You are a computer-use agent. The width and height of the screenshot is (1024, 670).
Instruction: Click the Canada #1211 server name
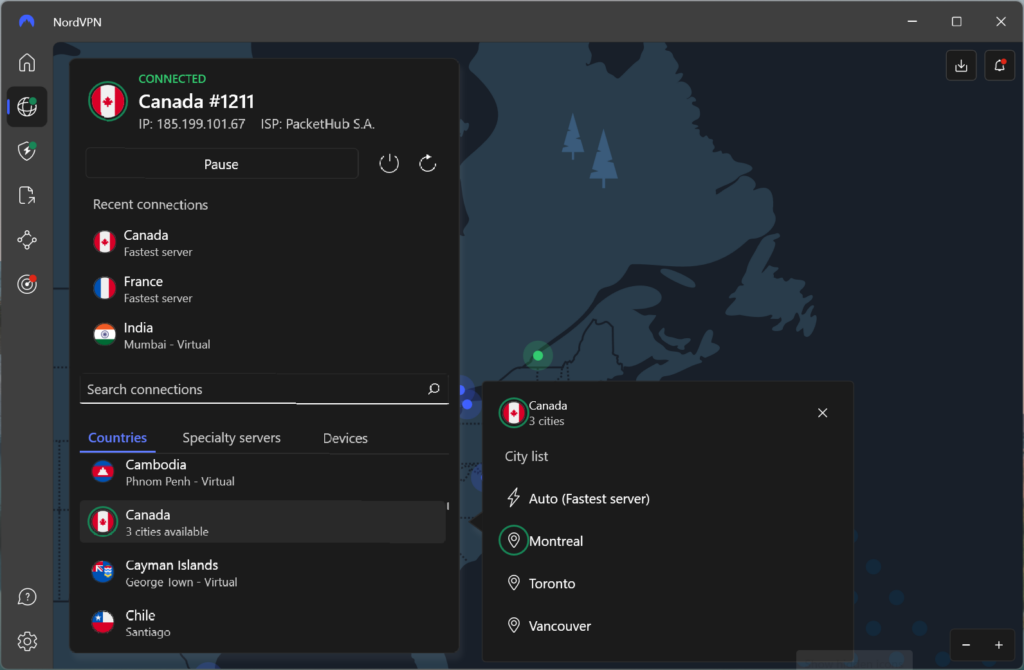coord(196,101)
